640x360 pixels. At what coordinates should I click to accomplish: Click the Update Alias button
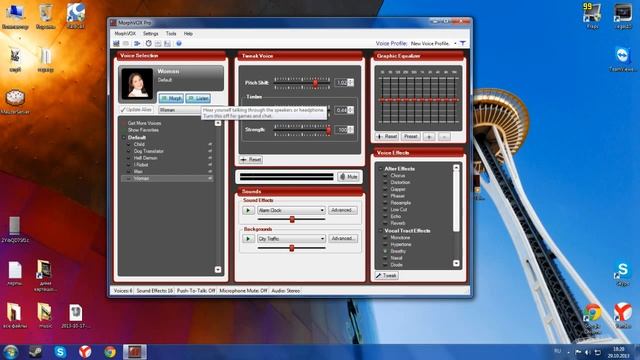136,110
